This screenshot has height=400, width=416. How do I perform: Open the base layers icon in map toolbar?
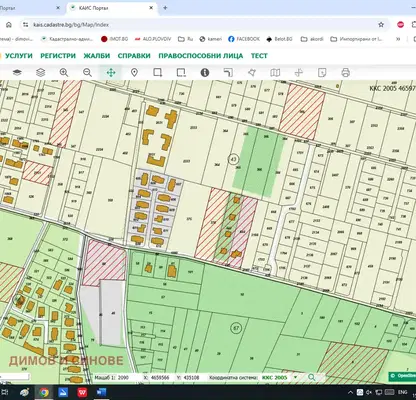(17, 72)
